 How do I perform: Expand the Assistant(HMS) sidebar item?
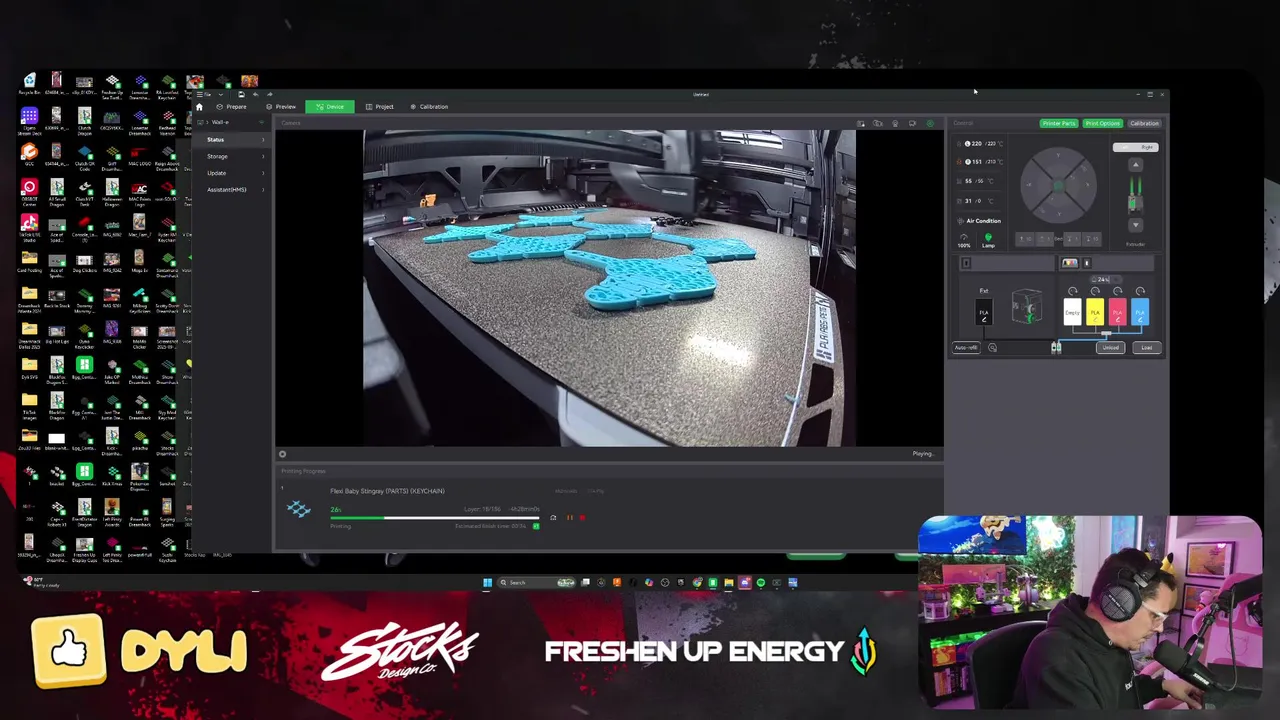[x=263, y=189]
